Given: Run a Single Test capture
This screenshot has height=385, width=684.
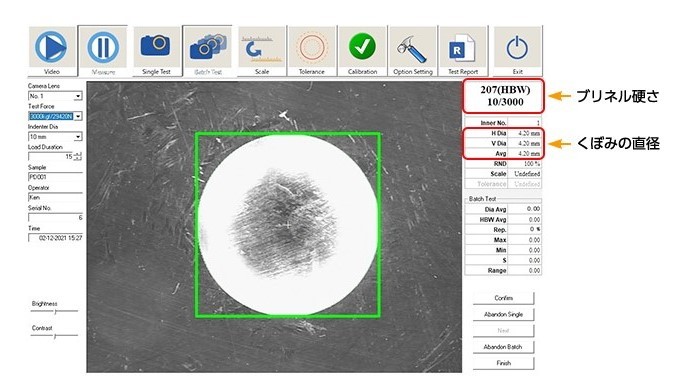Looking at the screenshot, I should 156,51.
